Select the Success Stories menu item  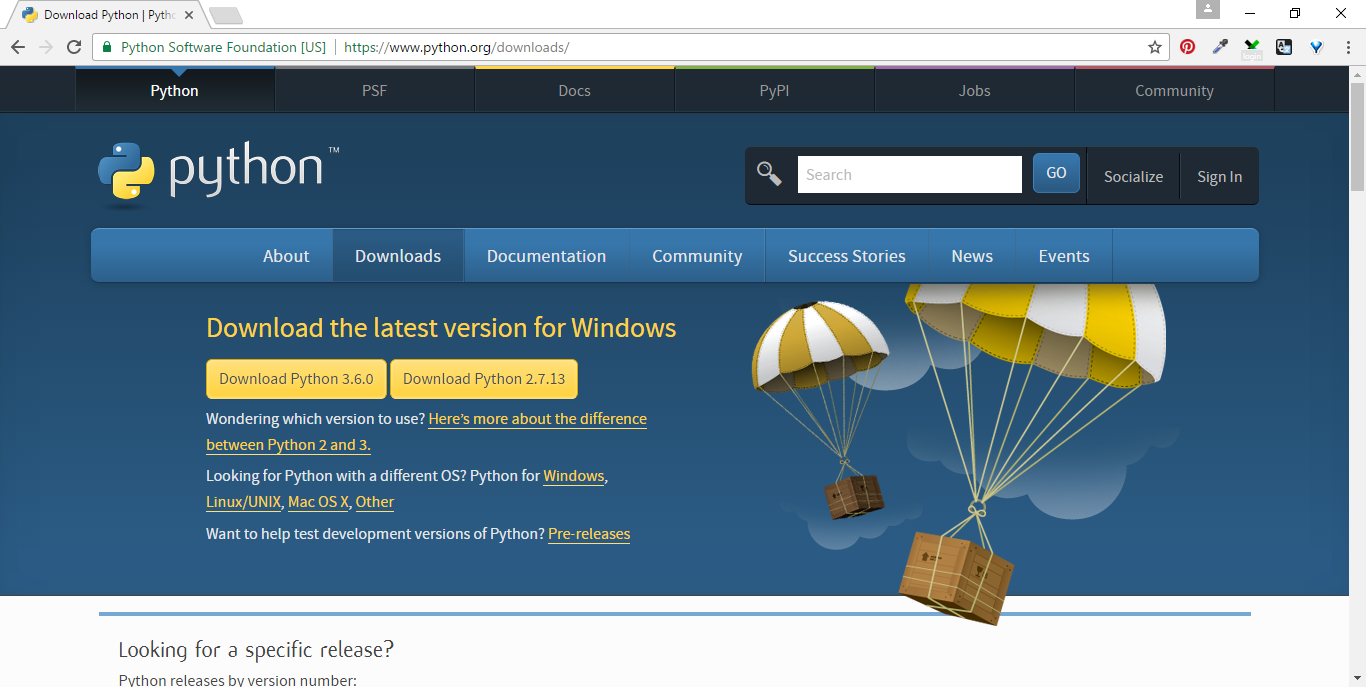pyautogui.click(x=846, y=256)
